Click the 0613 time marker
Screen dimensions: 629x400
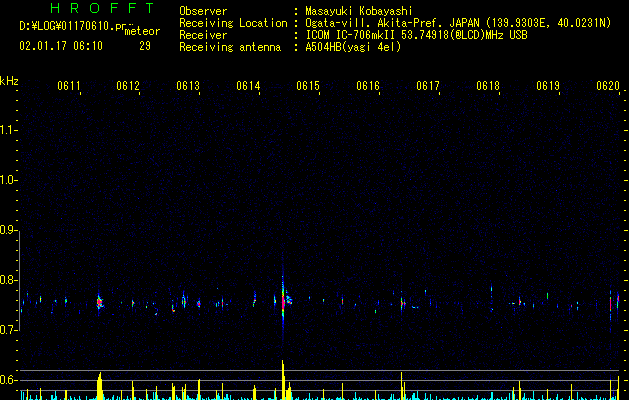pyautogui.click(x=188, y=86)
